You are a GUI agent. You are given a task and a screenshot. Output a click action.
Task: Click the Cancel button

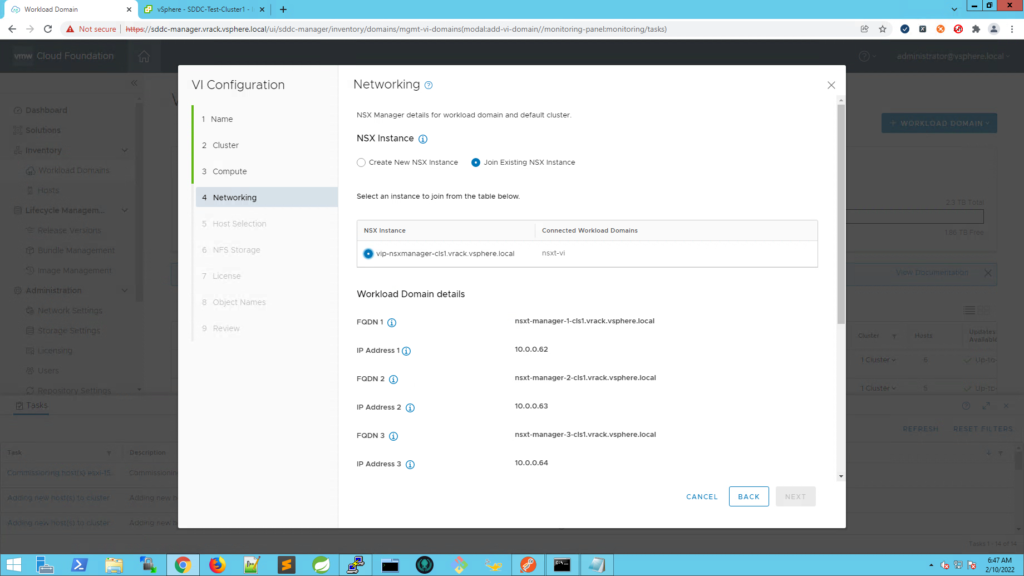pyautogui.click(x=701, y=497)
